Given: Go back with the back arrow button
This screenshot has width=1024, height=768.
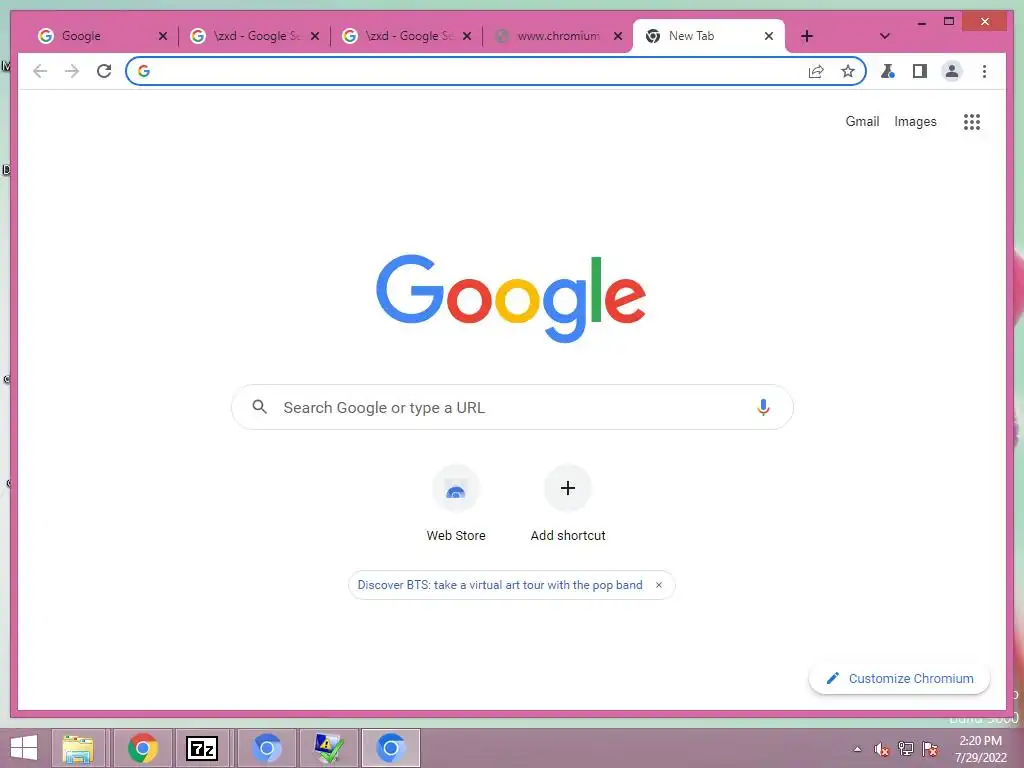Looking at the screenshot, I should 40,71.
